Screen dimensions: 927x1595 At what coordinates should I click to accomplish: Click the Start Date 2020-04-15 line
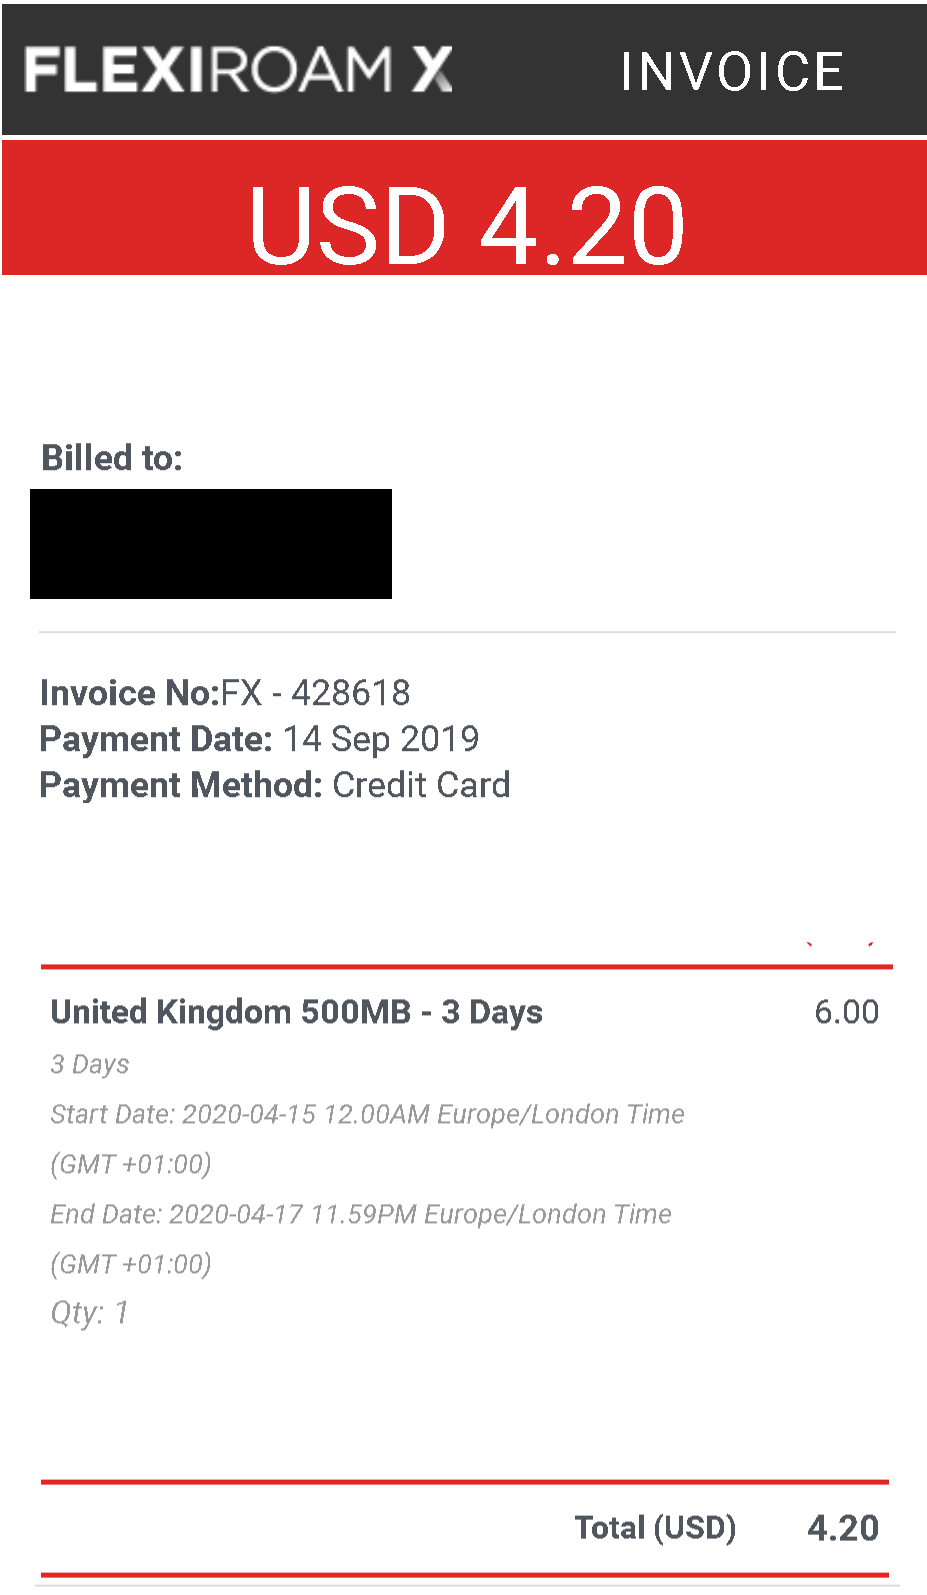368,1114
